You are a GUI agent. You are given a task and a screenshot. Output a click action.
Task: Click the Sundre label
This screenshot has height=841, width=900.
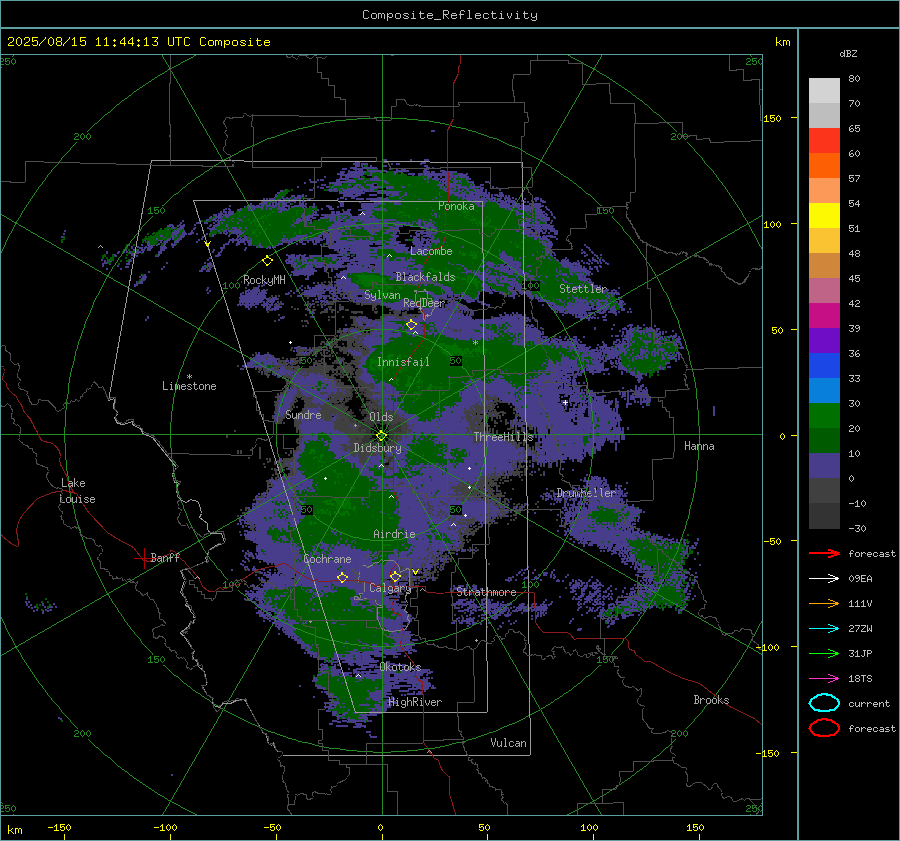(303, 415)
